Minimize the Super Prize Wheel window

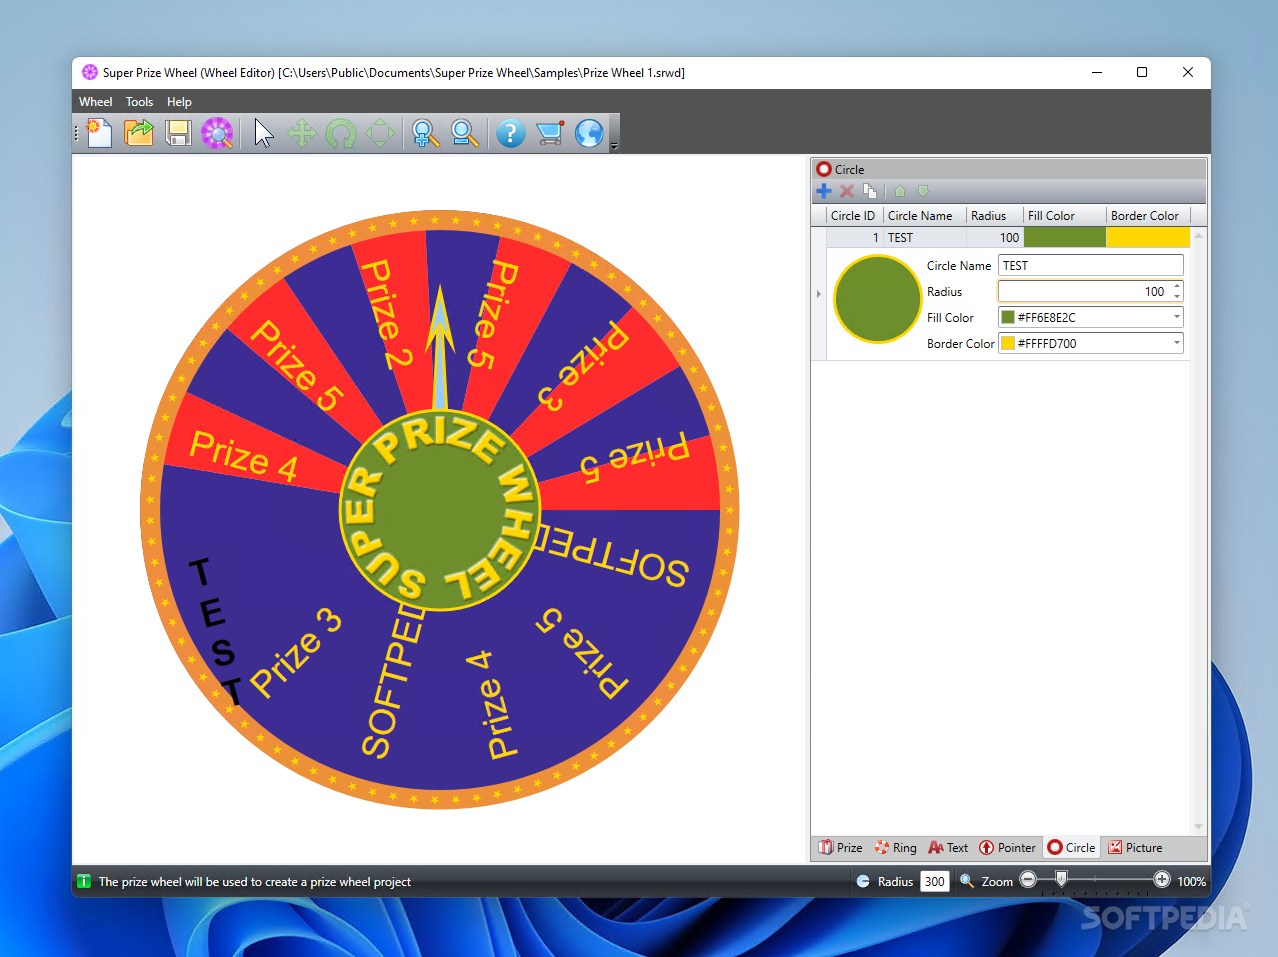pos(1097,72)
